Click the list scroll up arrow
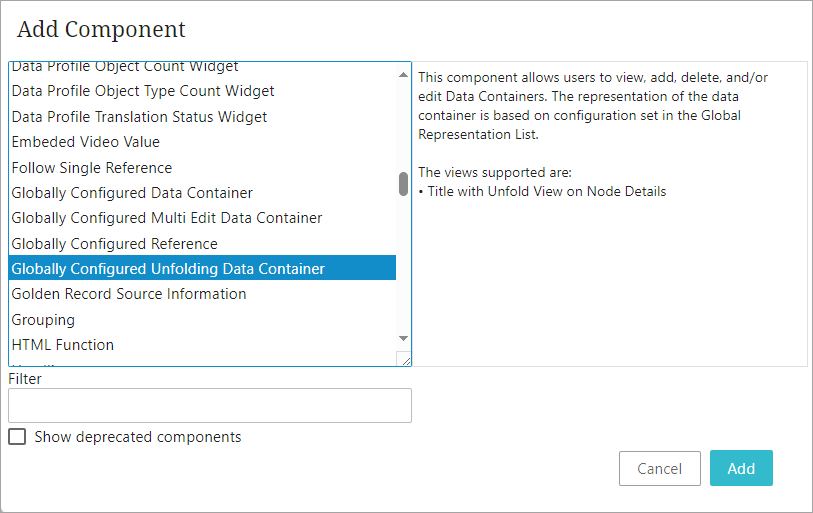 coord(404,75)
